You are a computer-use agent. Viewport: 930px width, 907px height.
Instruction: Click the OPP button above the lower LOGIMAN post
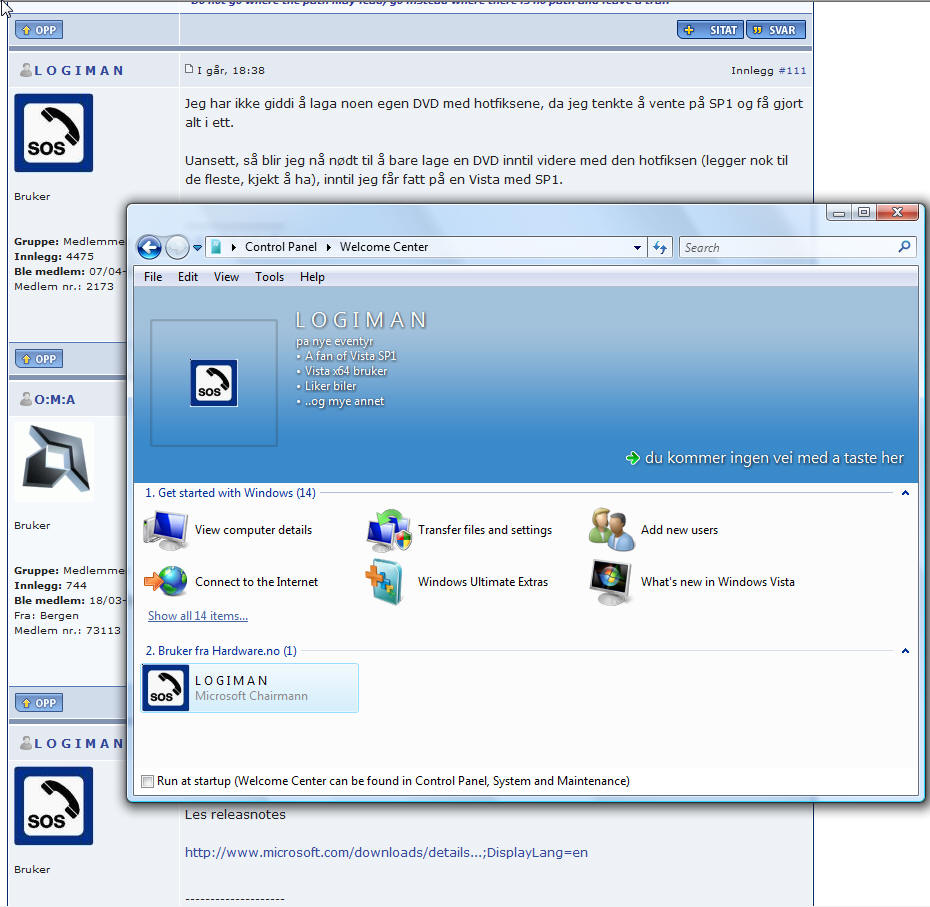[39, 703]
